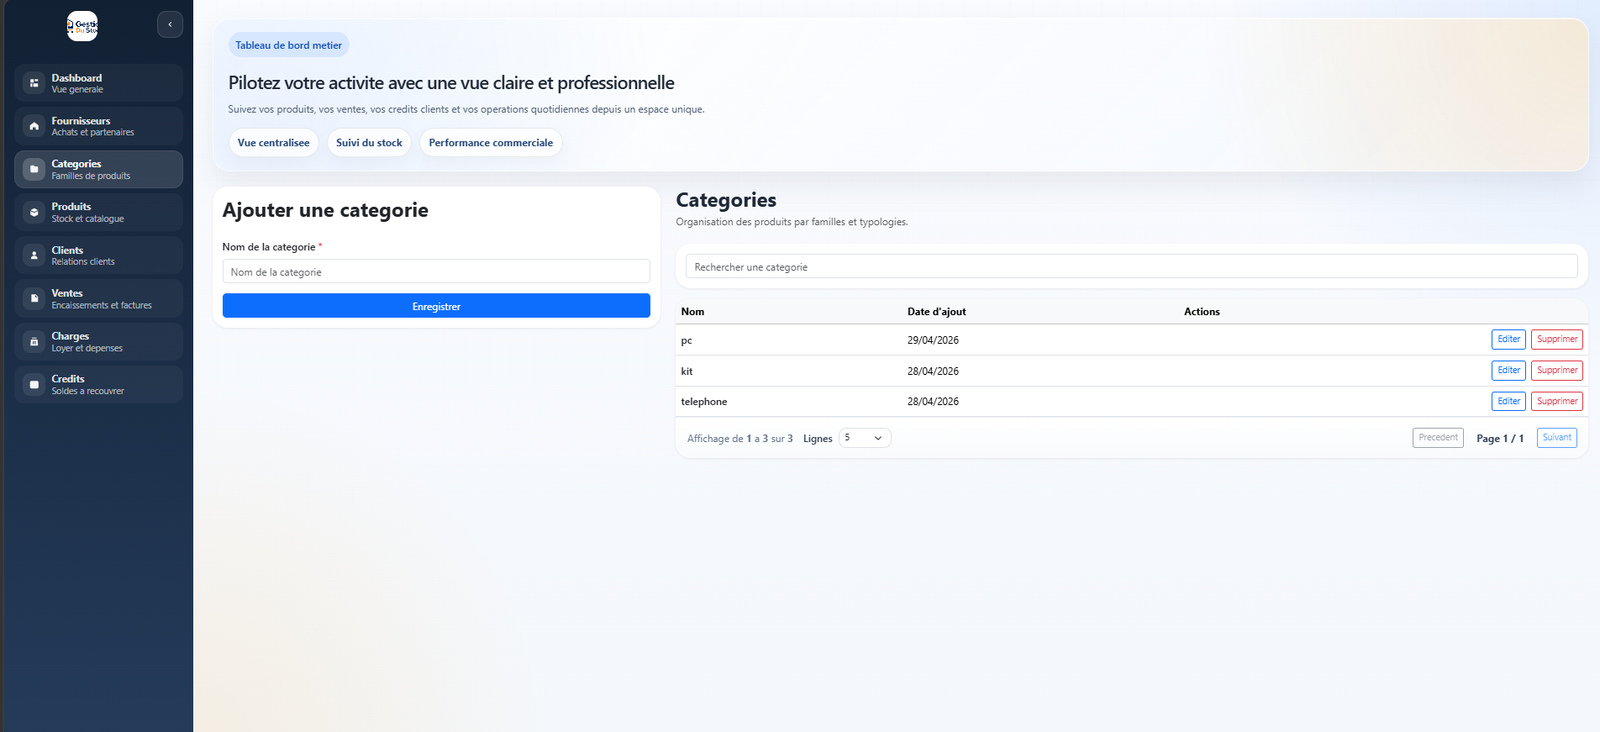Open Ventes encaissements et factures

click(98, 298)
